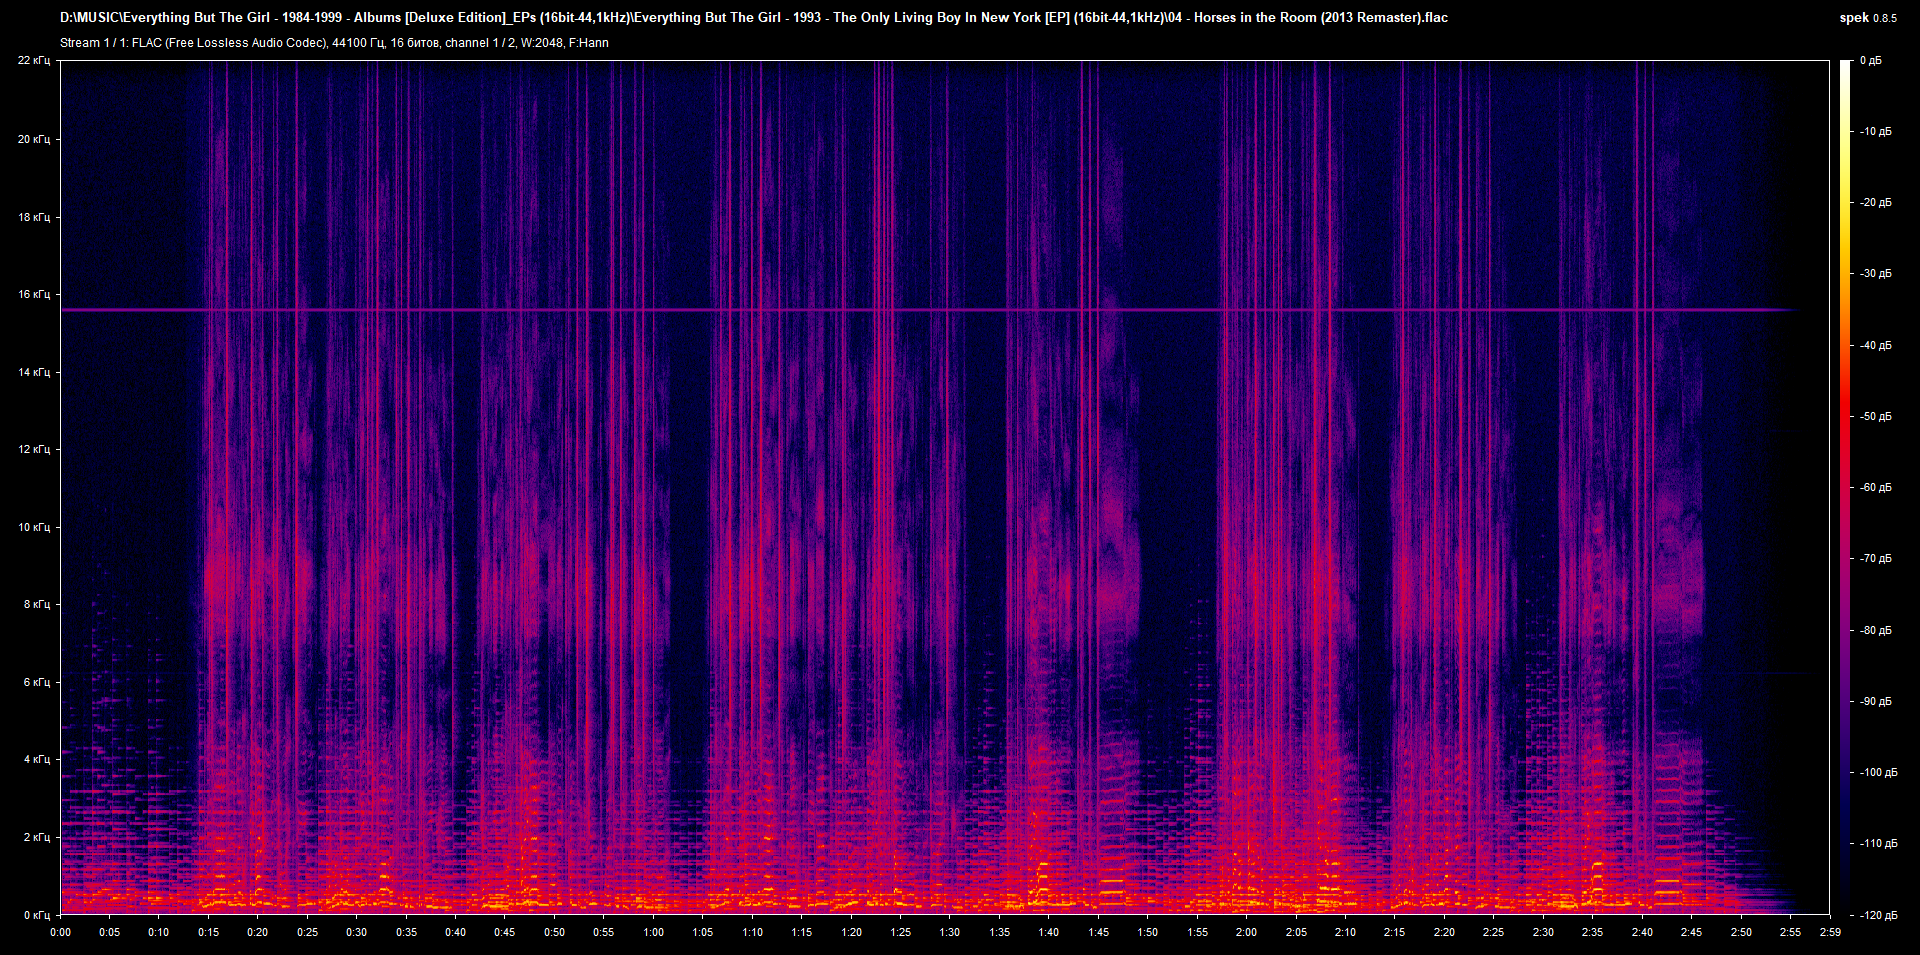
Task: Click the dB color gradient legend bar
Action: point(1845,487)
